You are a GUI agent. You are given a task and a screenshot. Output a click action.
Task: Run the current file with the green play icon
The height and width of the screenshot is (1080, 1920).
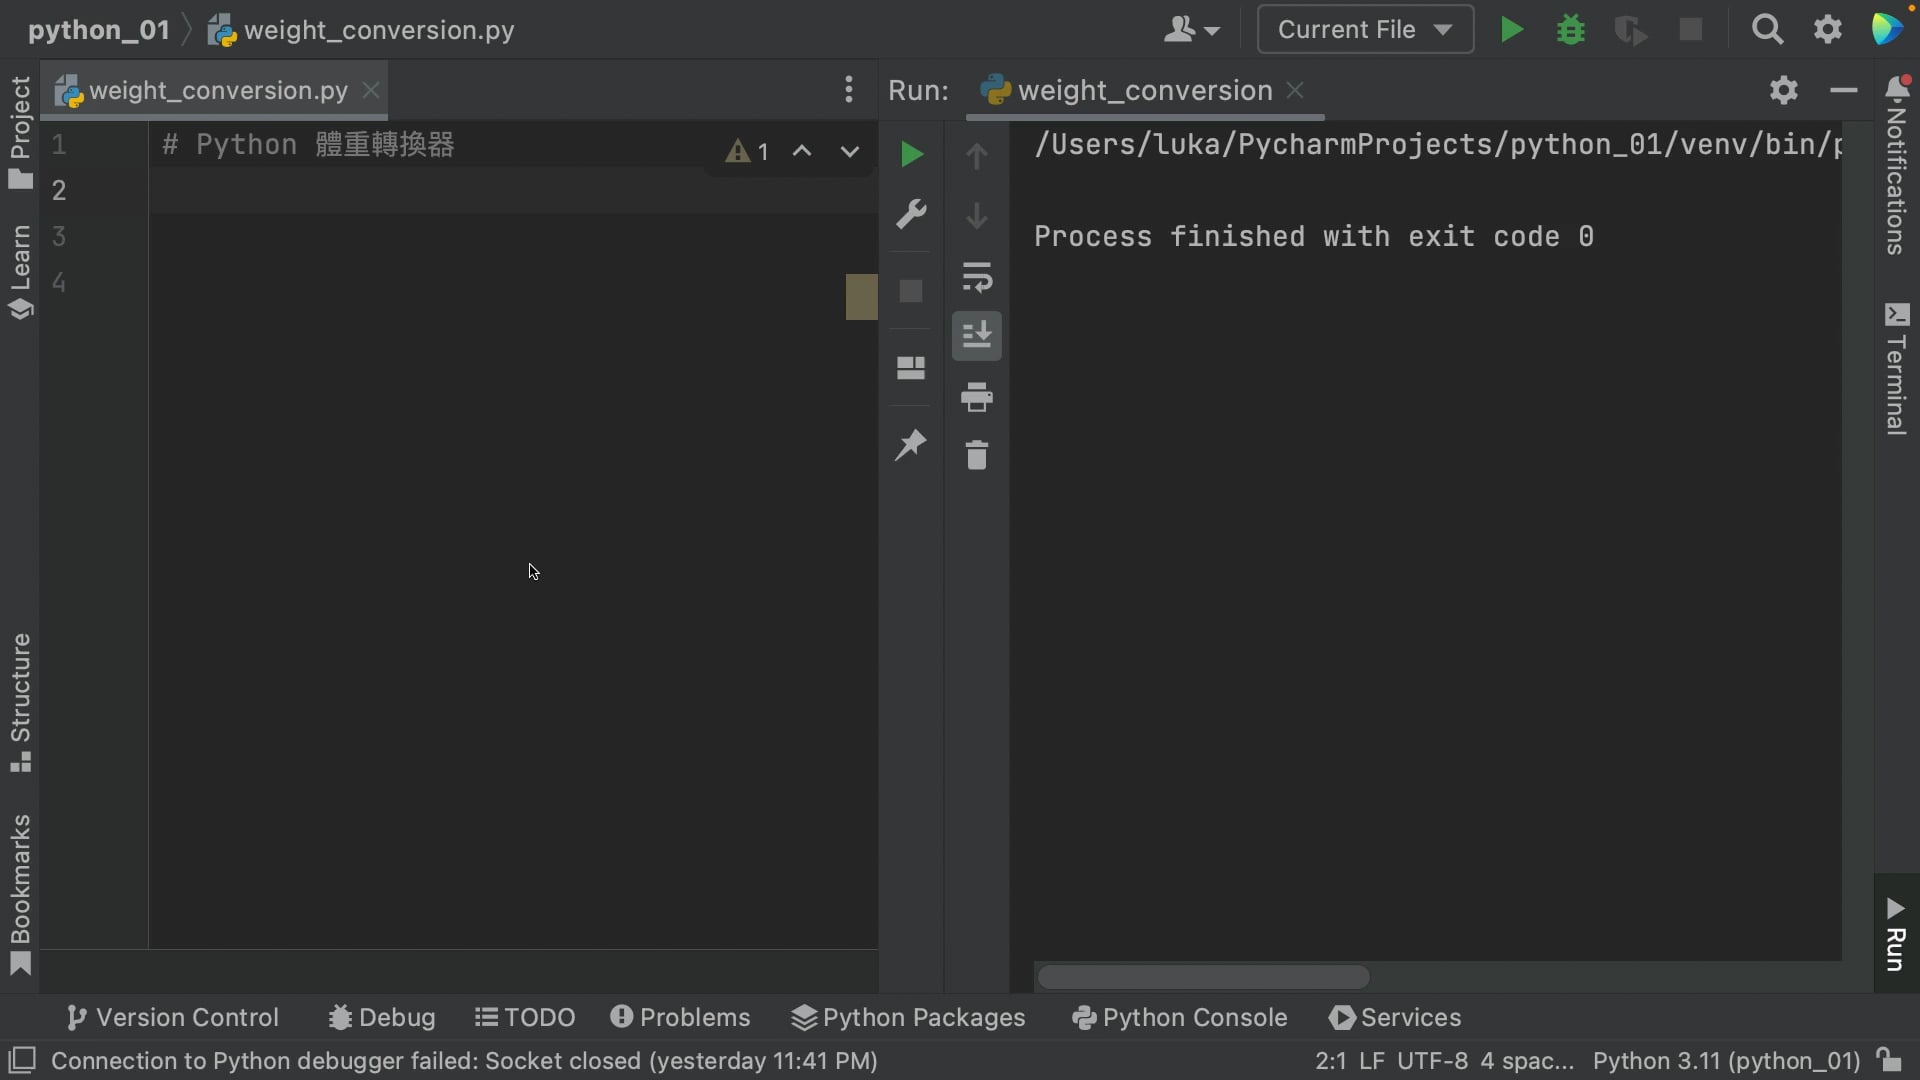pyautogui.click(x=1511, y=29)
